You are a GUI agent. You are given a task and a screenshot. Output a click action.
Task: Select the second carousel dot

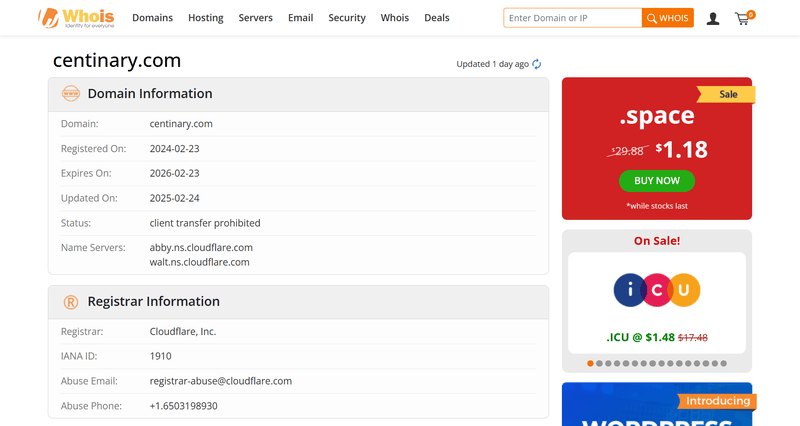[599, 363]
